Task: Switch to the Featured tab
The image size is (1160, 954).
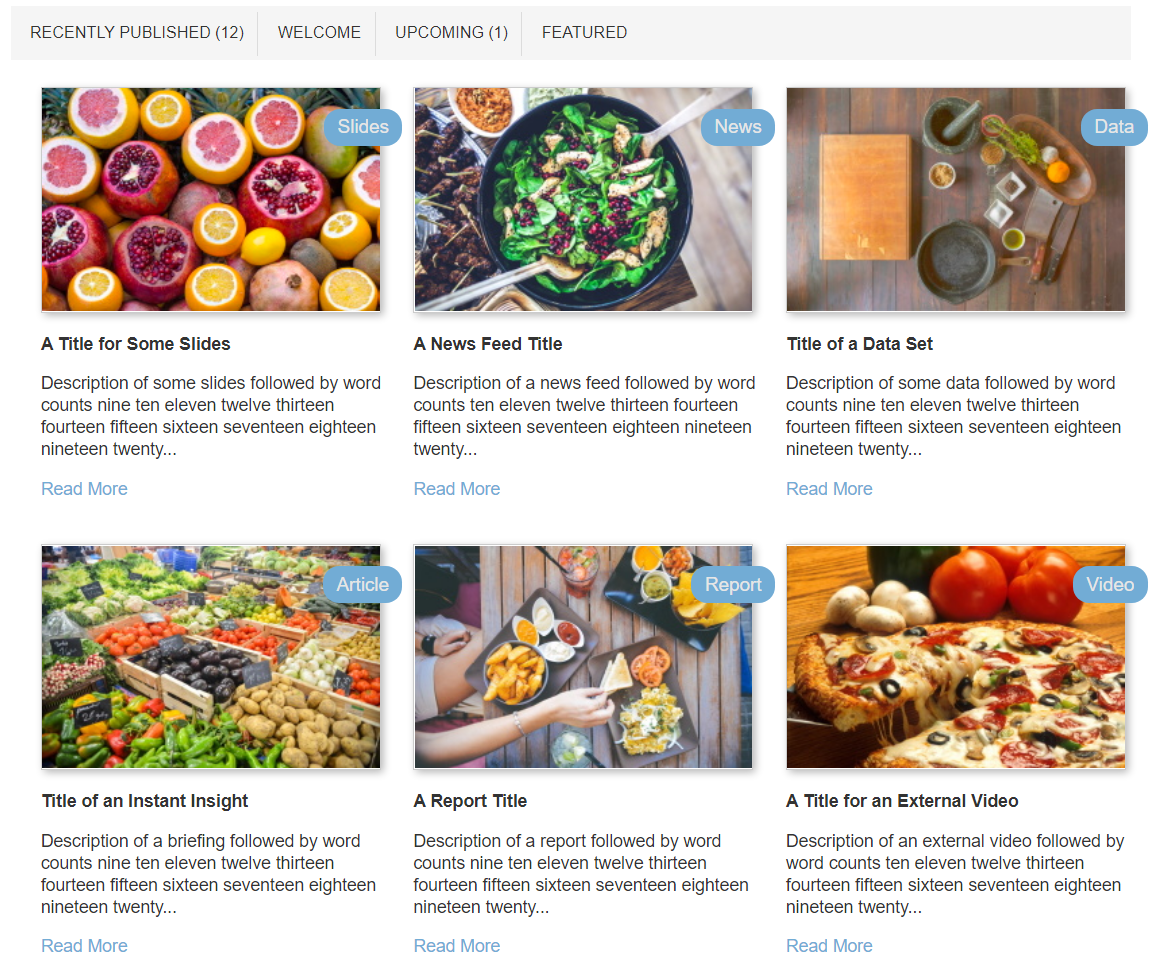Action: coord(584,33)
